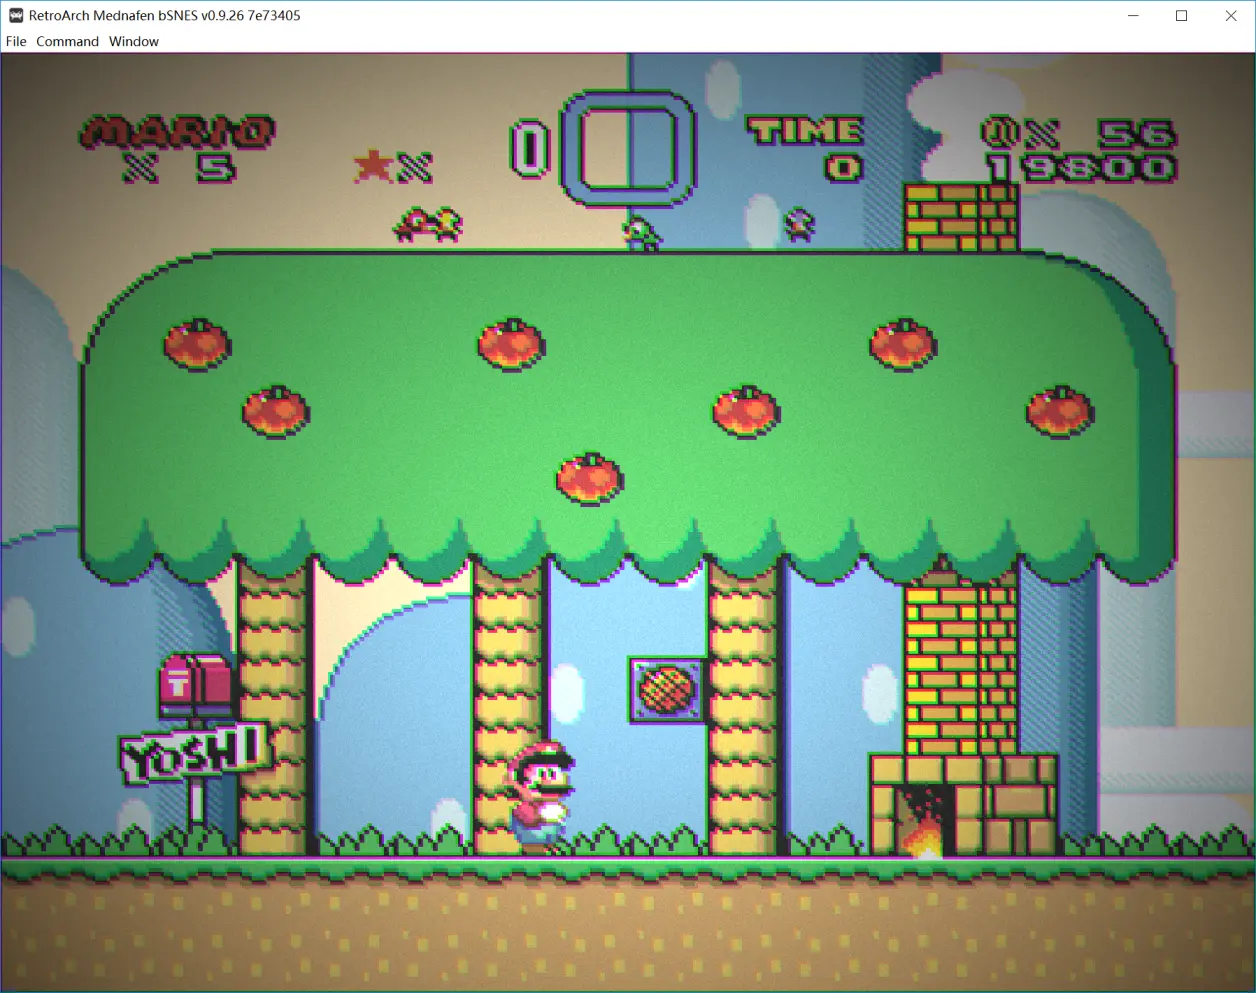
Task: Open the Window menu
Action: coord(134,41)
